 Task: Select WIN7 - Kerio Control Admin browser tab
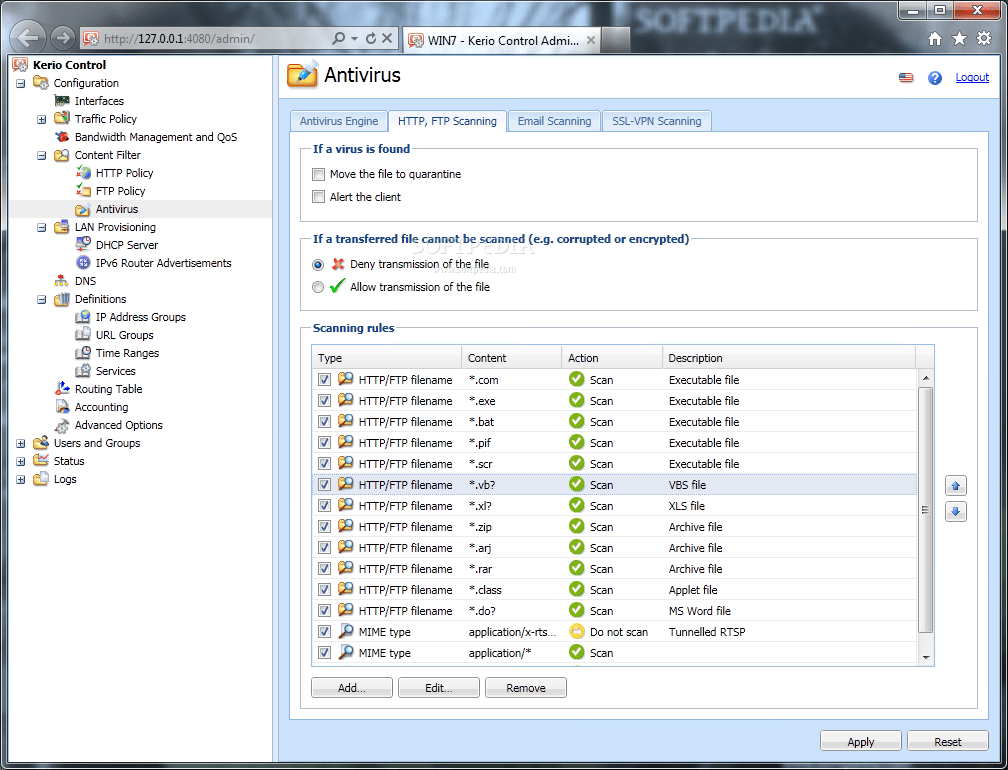click(x=503, y=40)
